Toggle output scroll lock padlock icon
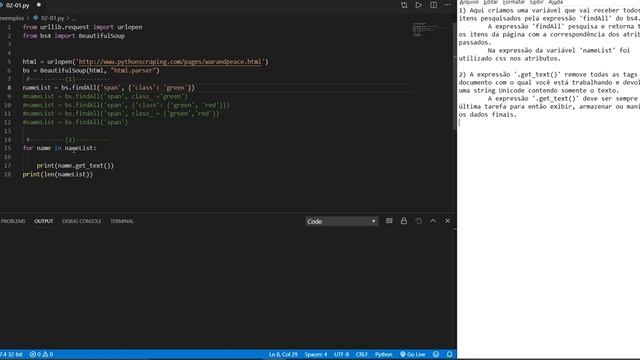Image resolution: width=640 pixels, height=360 pixels. tap(404, 221)
